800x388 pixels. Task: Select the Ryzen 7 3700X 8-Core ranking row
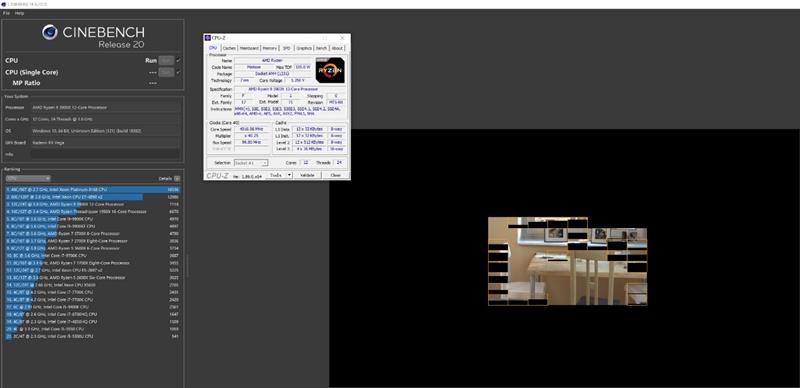pos(92,233)
